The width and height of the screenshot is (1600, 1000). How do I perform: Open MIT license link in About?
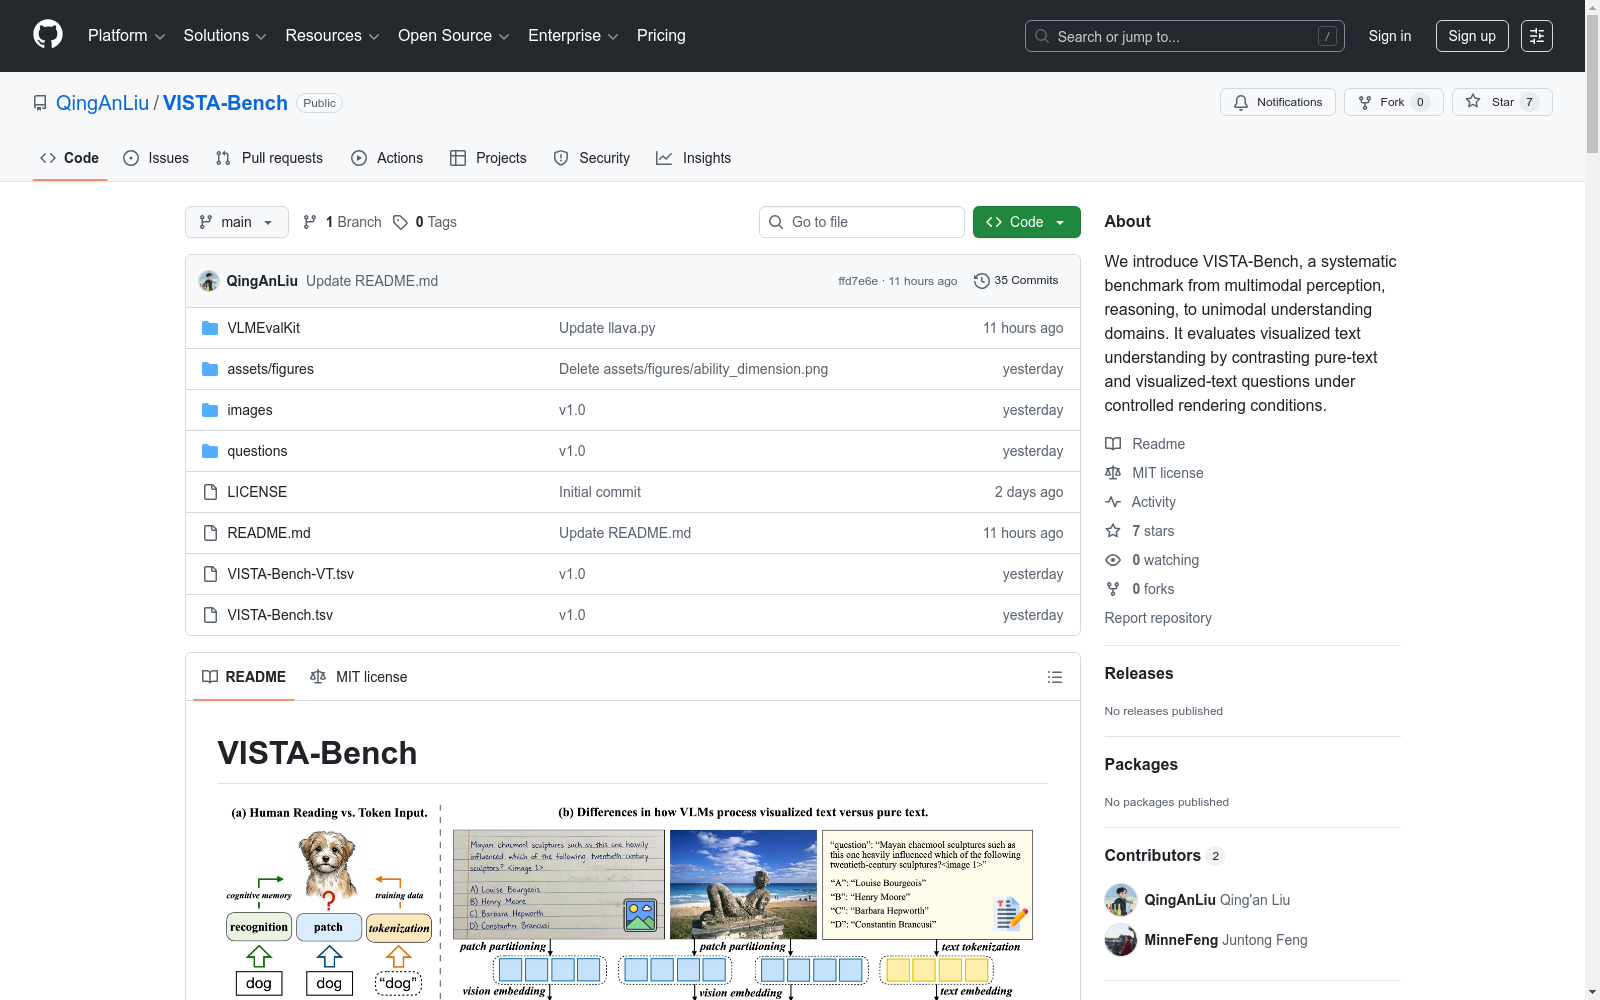tap(1154, 473)
